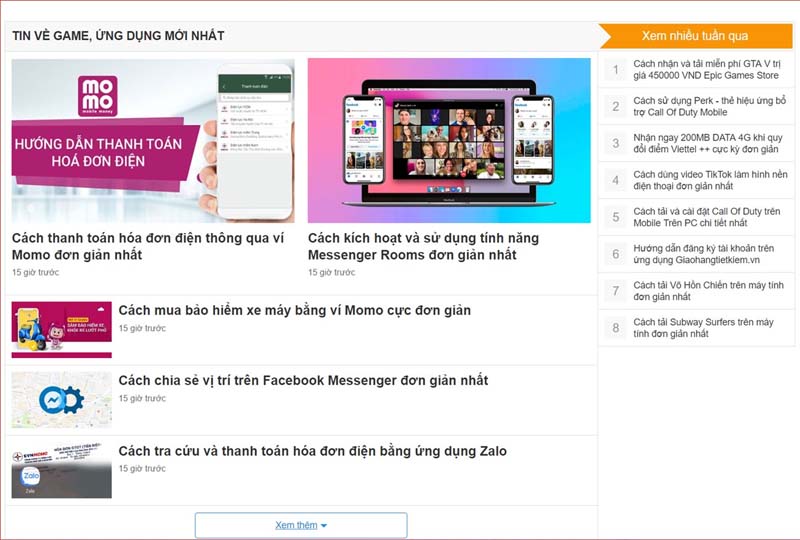800x540 pixels.
Task: Click the 'TIN VỀ GAME, ỨNG DỤNG MỚI NHẤT' heading
Action: click(x=118, y=36)
